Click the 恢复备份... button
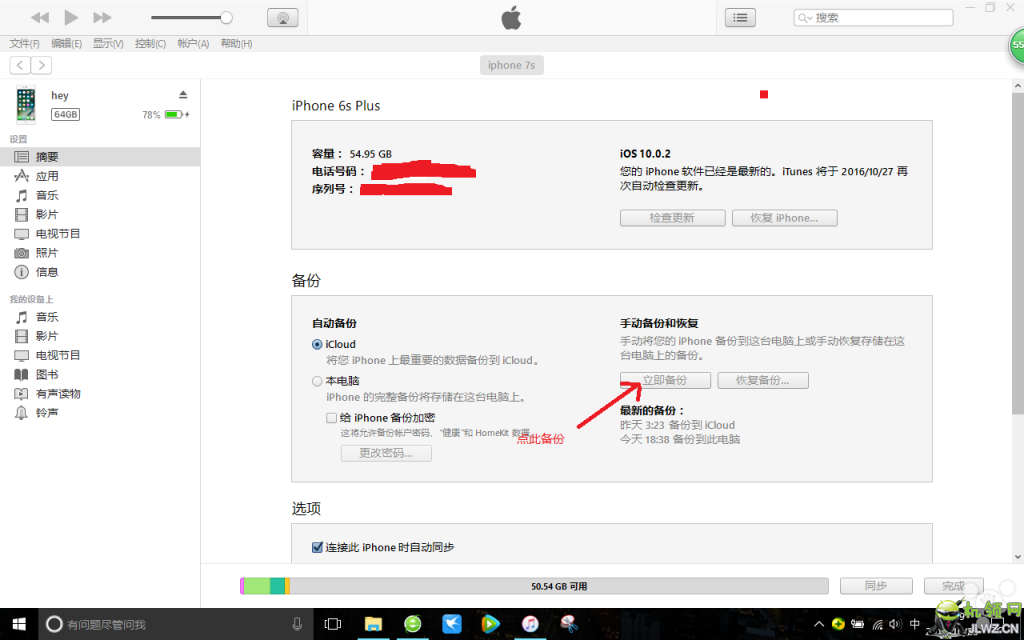 click(763, 380)
